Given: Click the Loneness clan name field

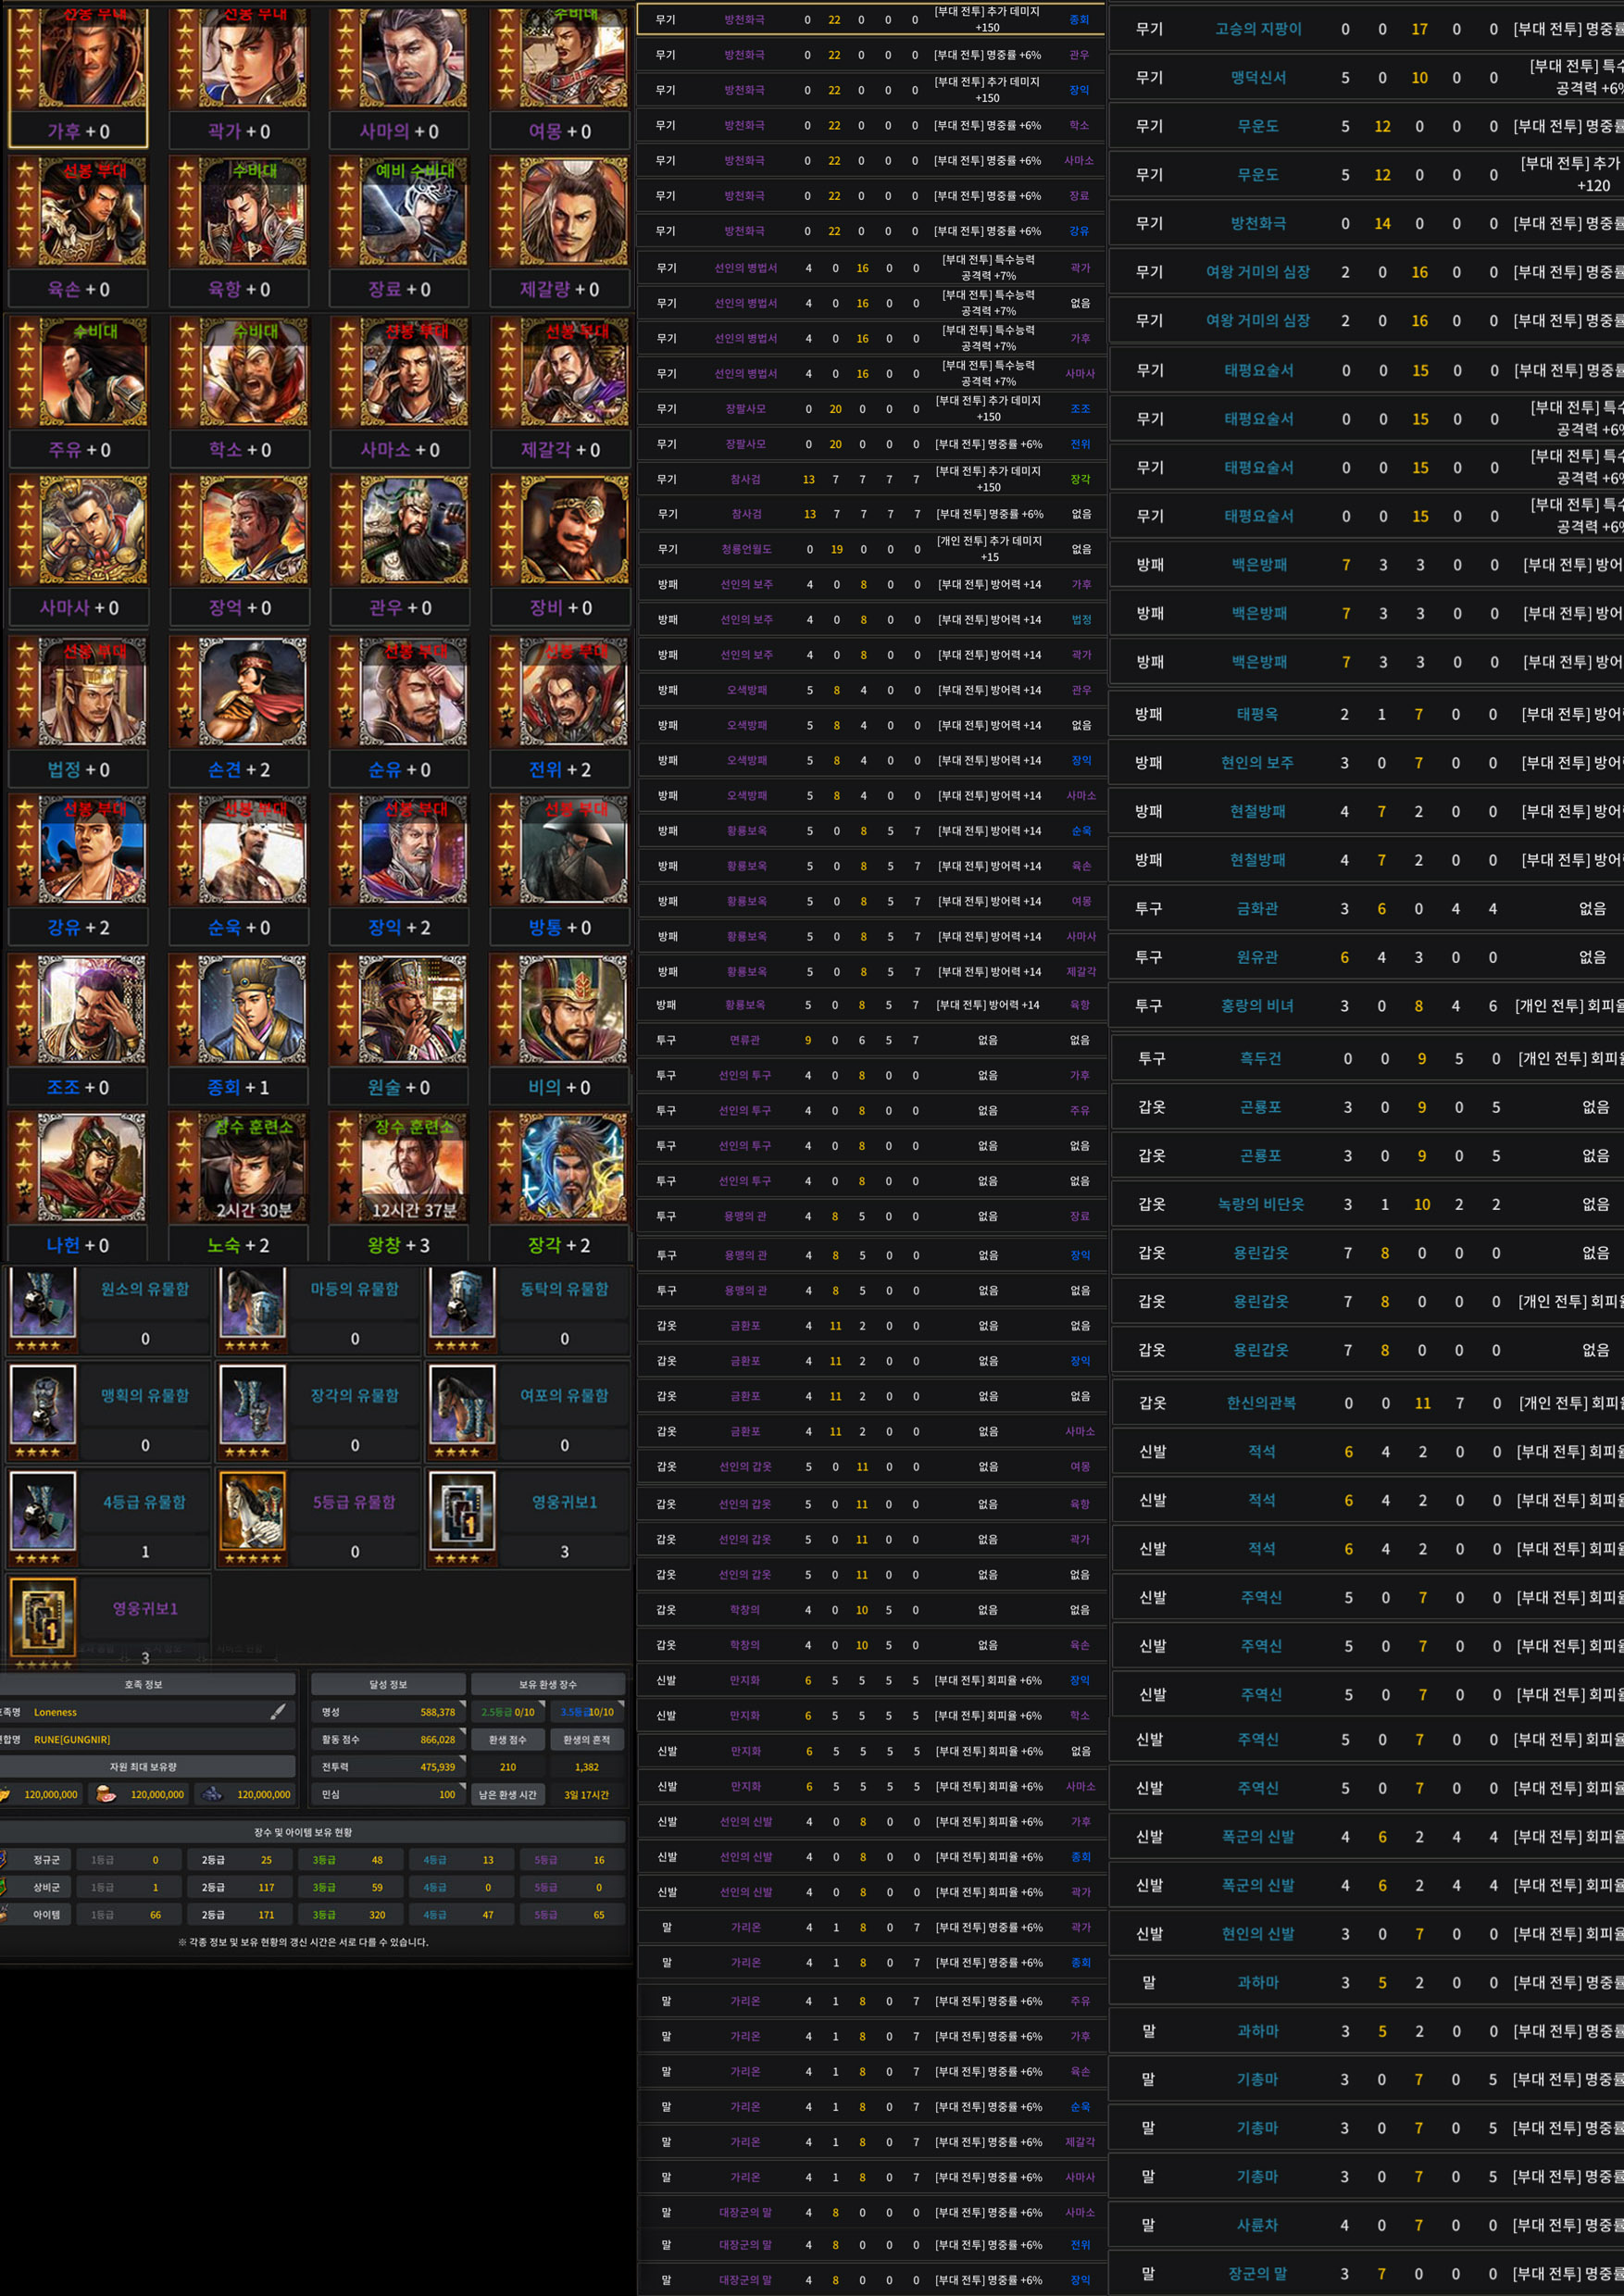Looking at the screenshot, I should pyautogui.click(x=148, y=1712).
